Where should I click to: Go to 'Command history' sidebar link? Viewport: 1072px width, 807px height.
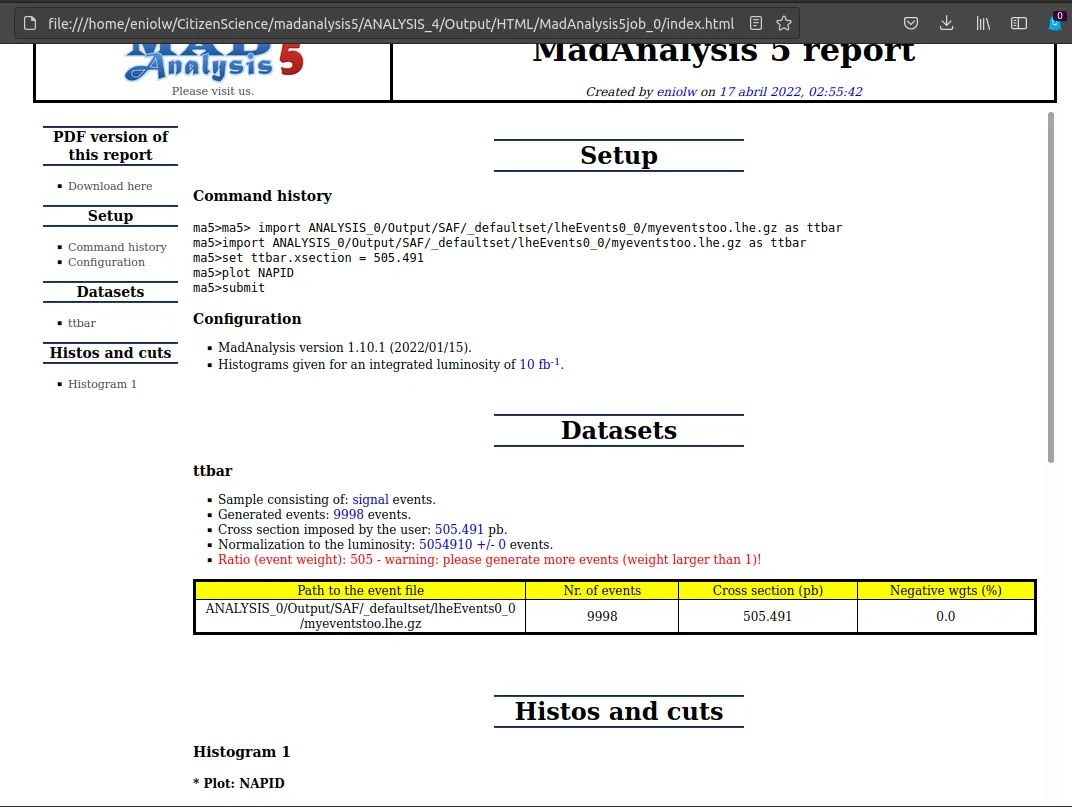point(117,247)
